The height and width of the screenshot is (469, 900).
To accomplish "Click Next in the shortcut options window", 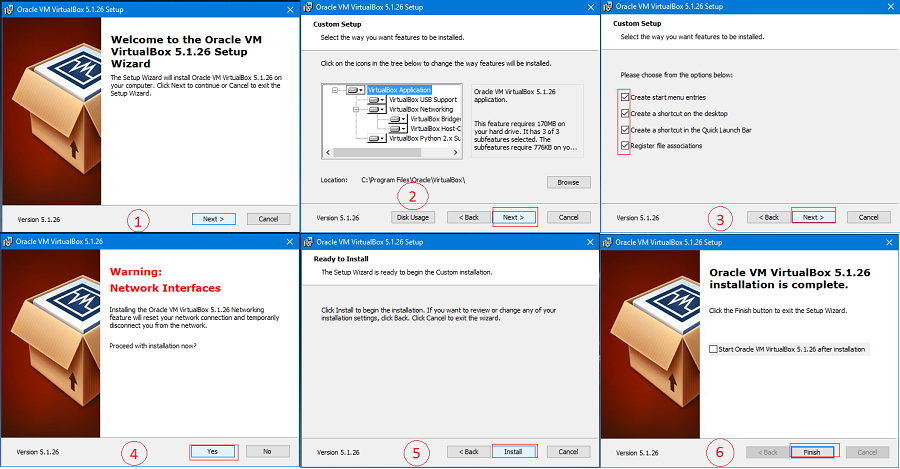I will tap(813, 218).
